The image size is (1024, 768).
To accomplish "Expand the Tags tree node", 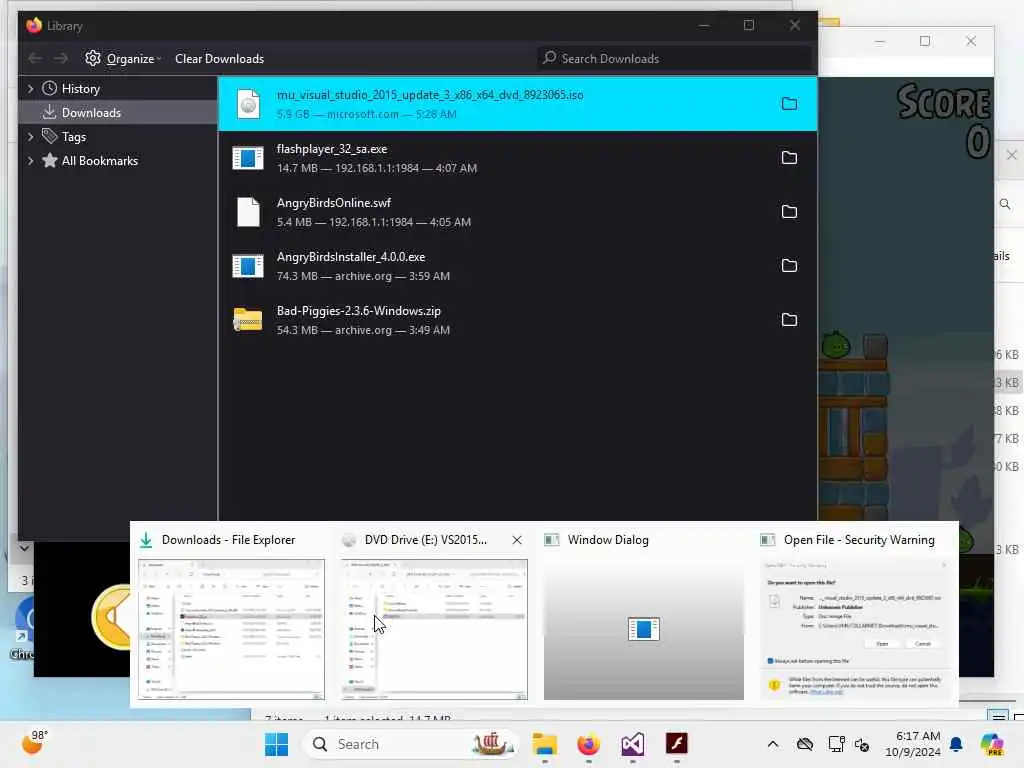I will pos(30,136).
